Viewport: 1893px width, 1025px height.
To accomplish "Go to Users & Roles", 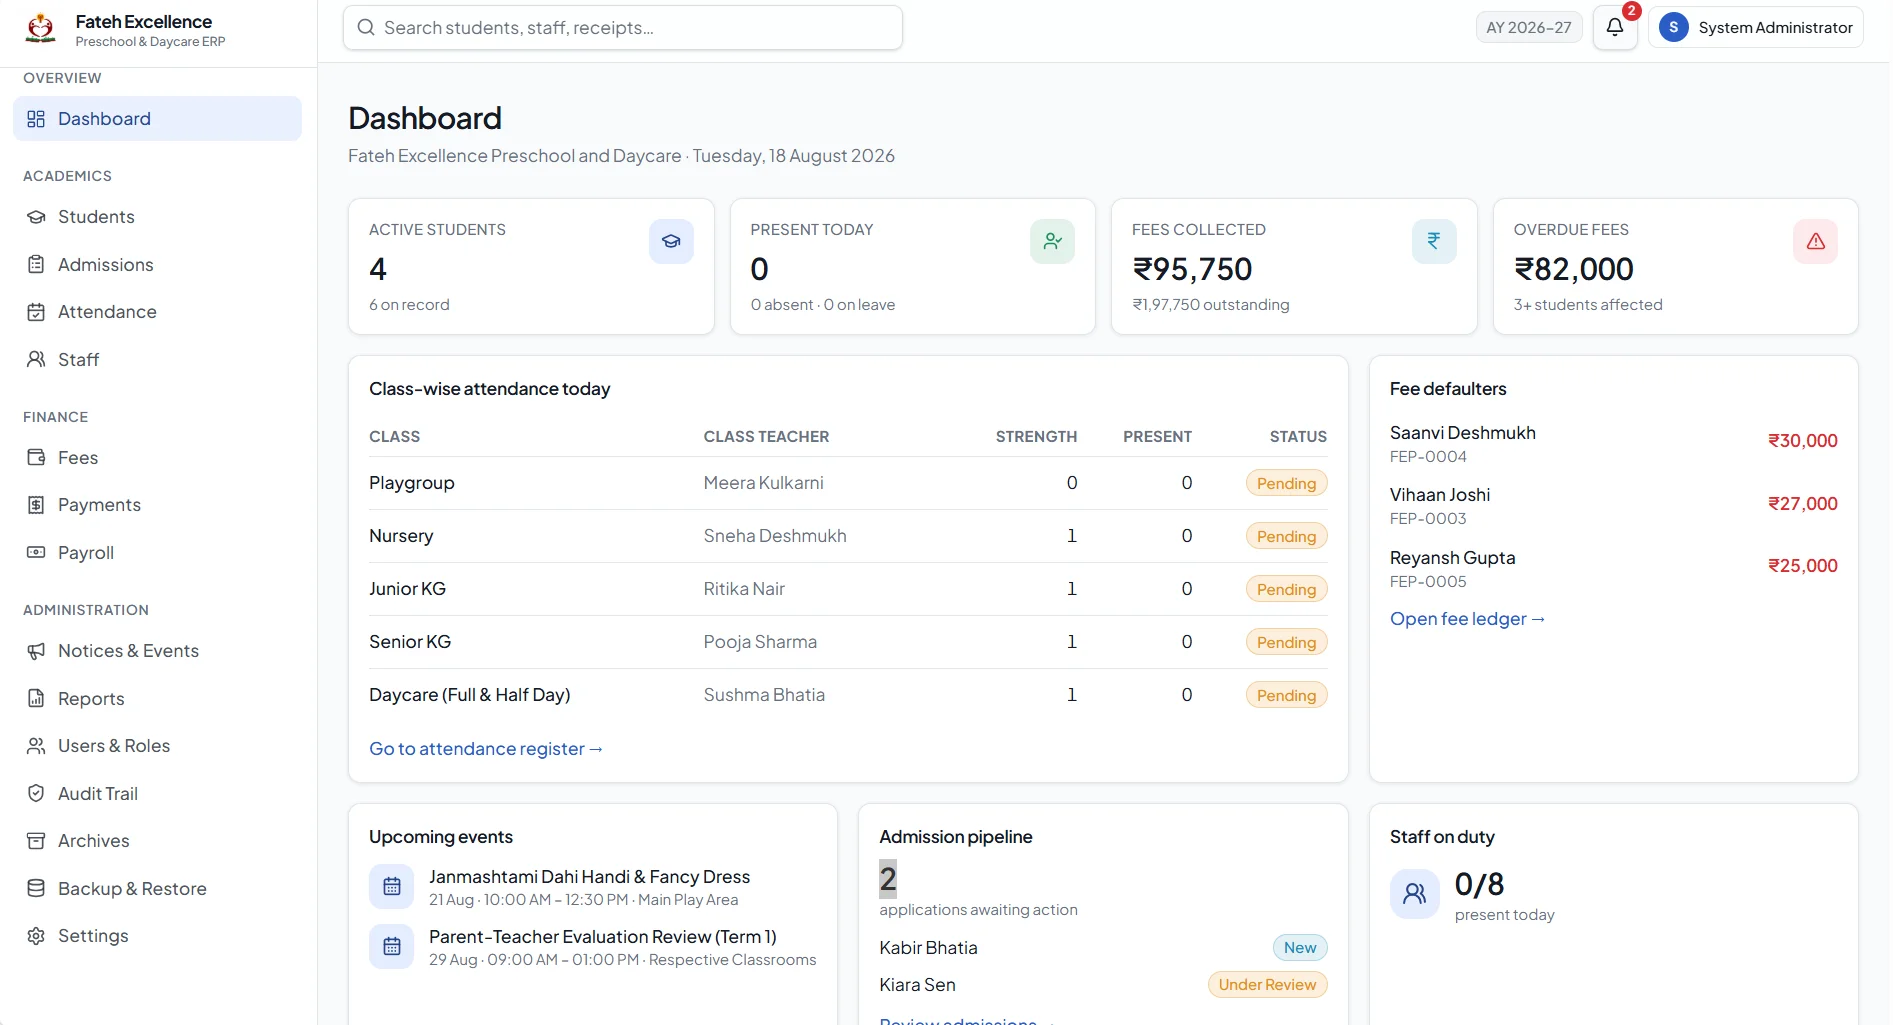I will (157, 746).
